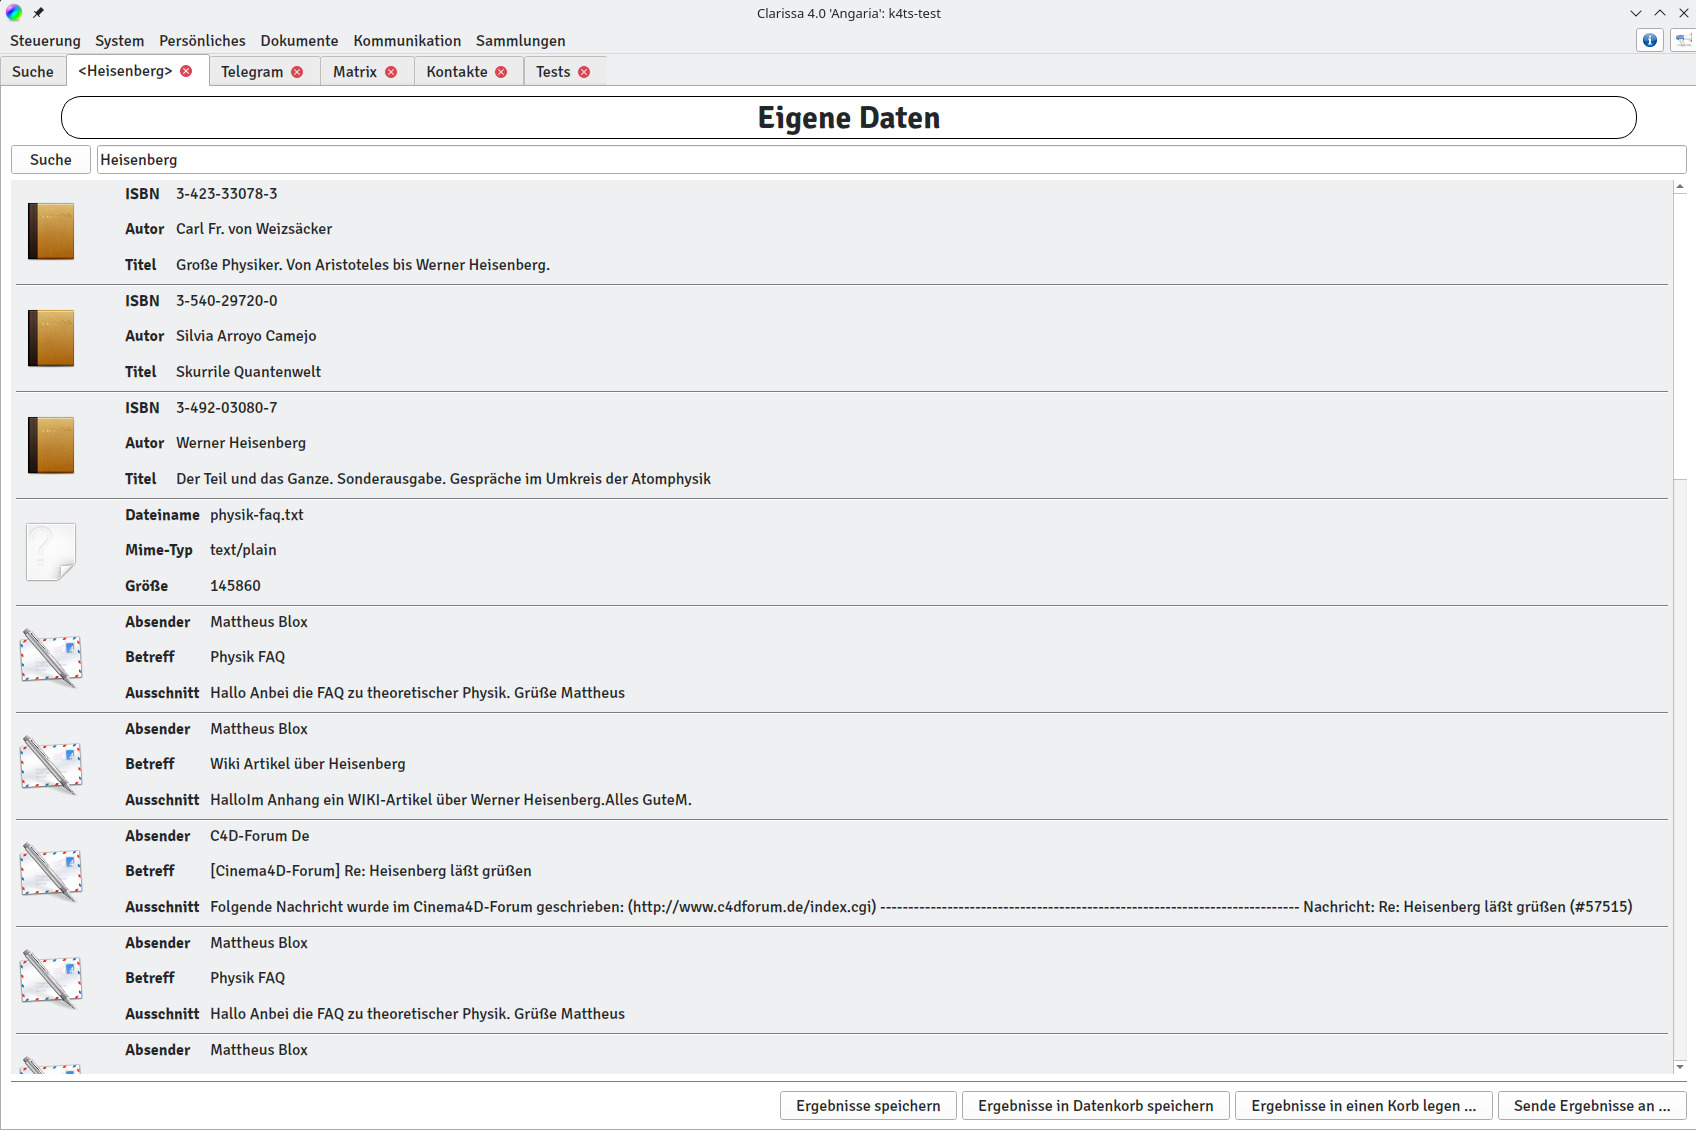
Task: Click the scrollbar up arrow of results list
Action: [x=1680, y=187]
